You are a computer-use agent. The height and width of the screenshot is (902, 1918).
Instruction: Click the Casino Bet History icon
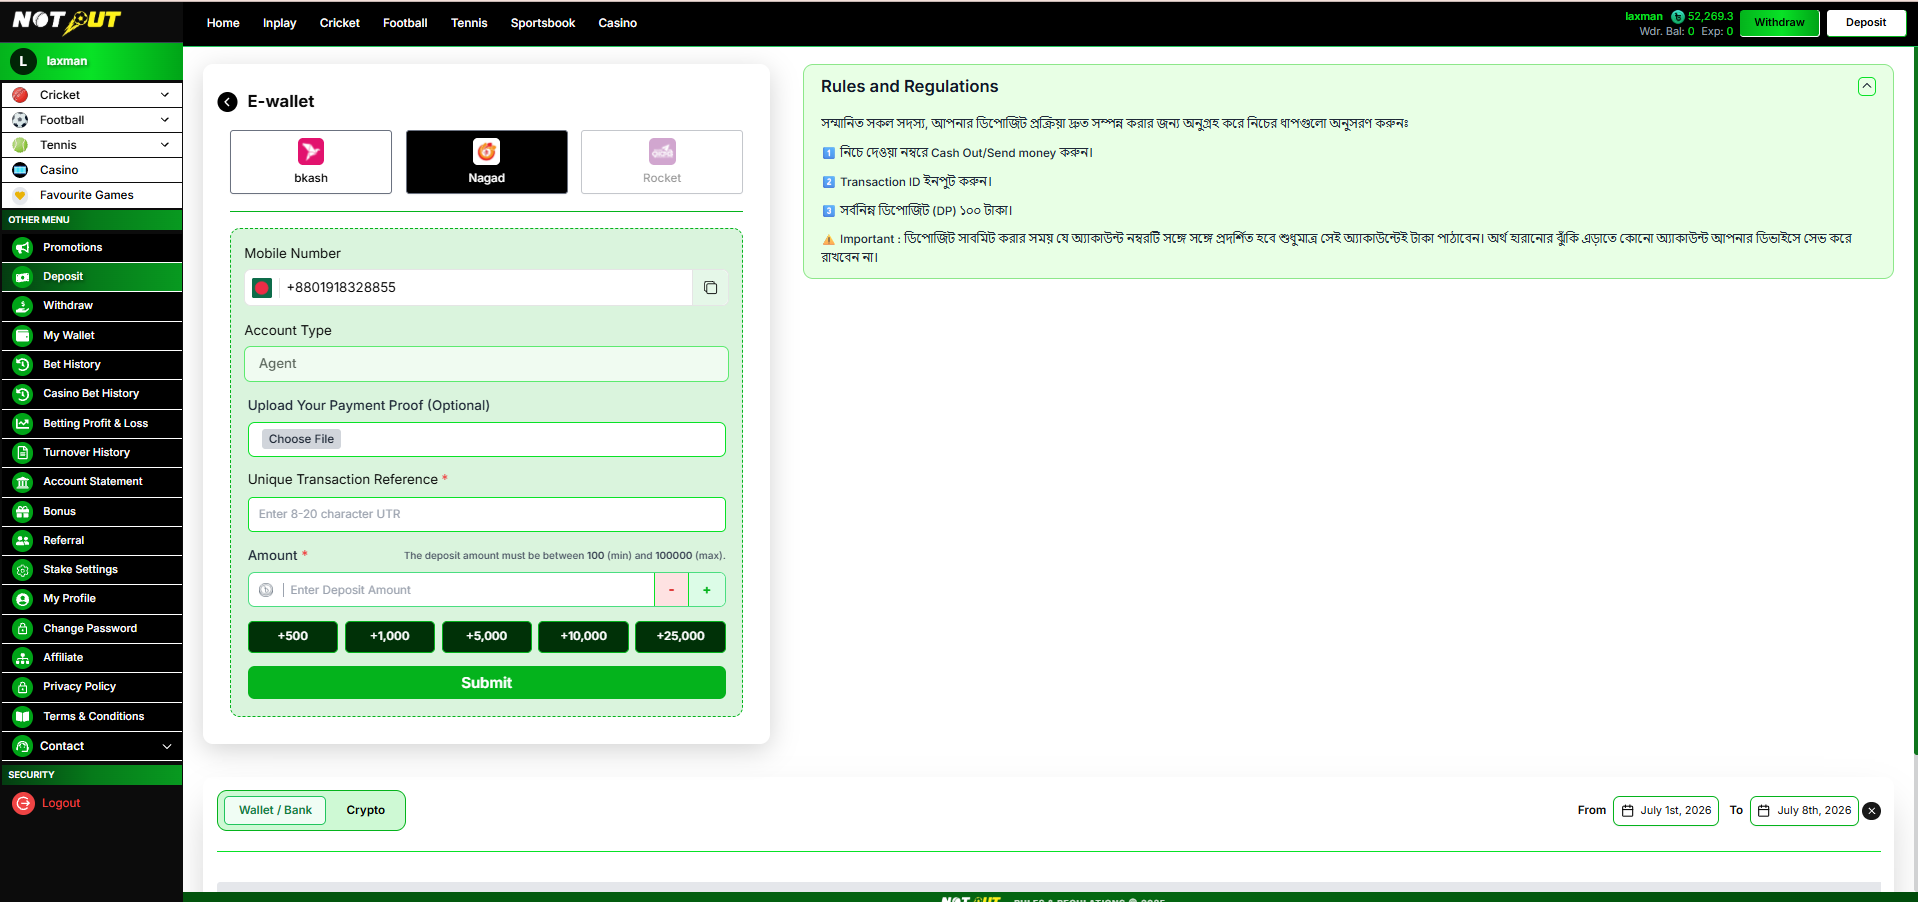click(x=23, y=394)
